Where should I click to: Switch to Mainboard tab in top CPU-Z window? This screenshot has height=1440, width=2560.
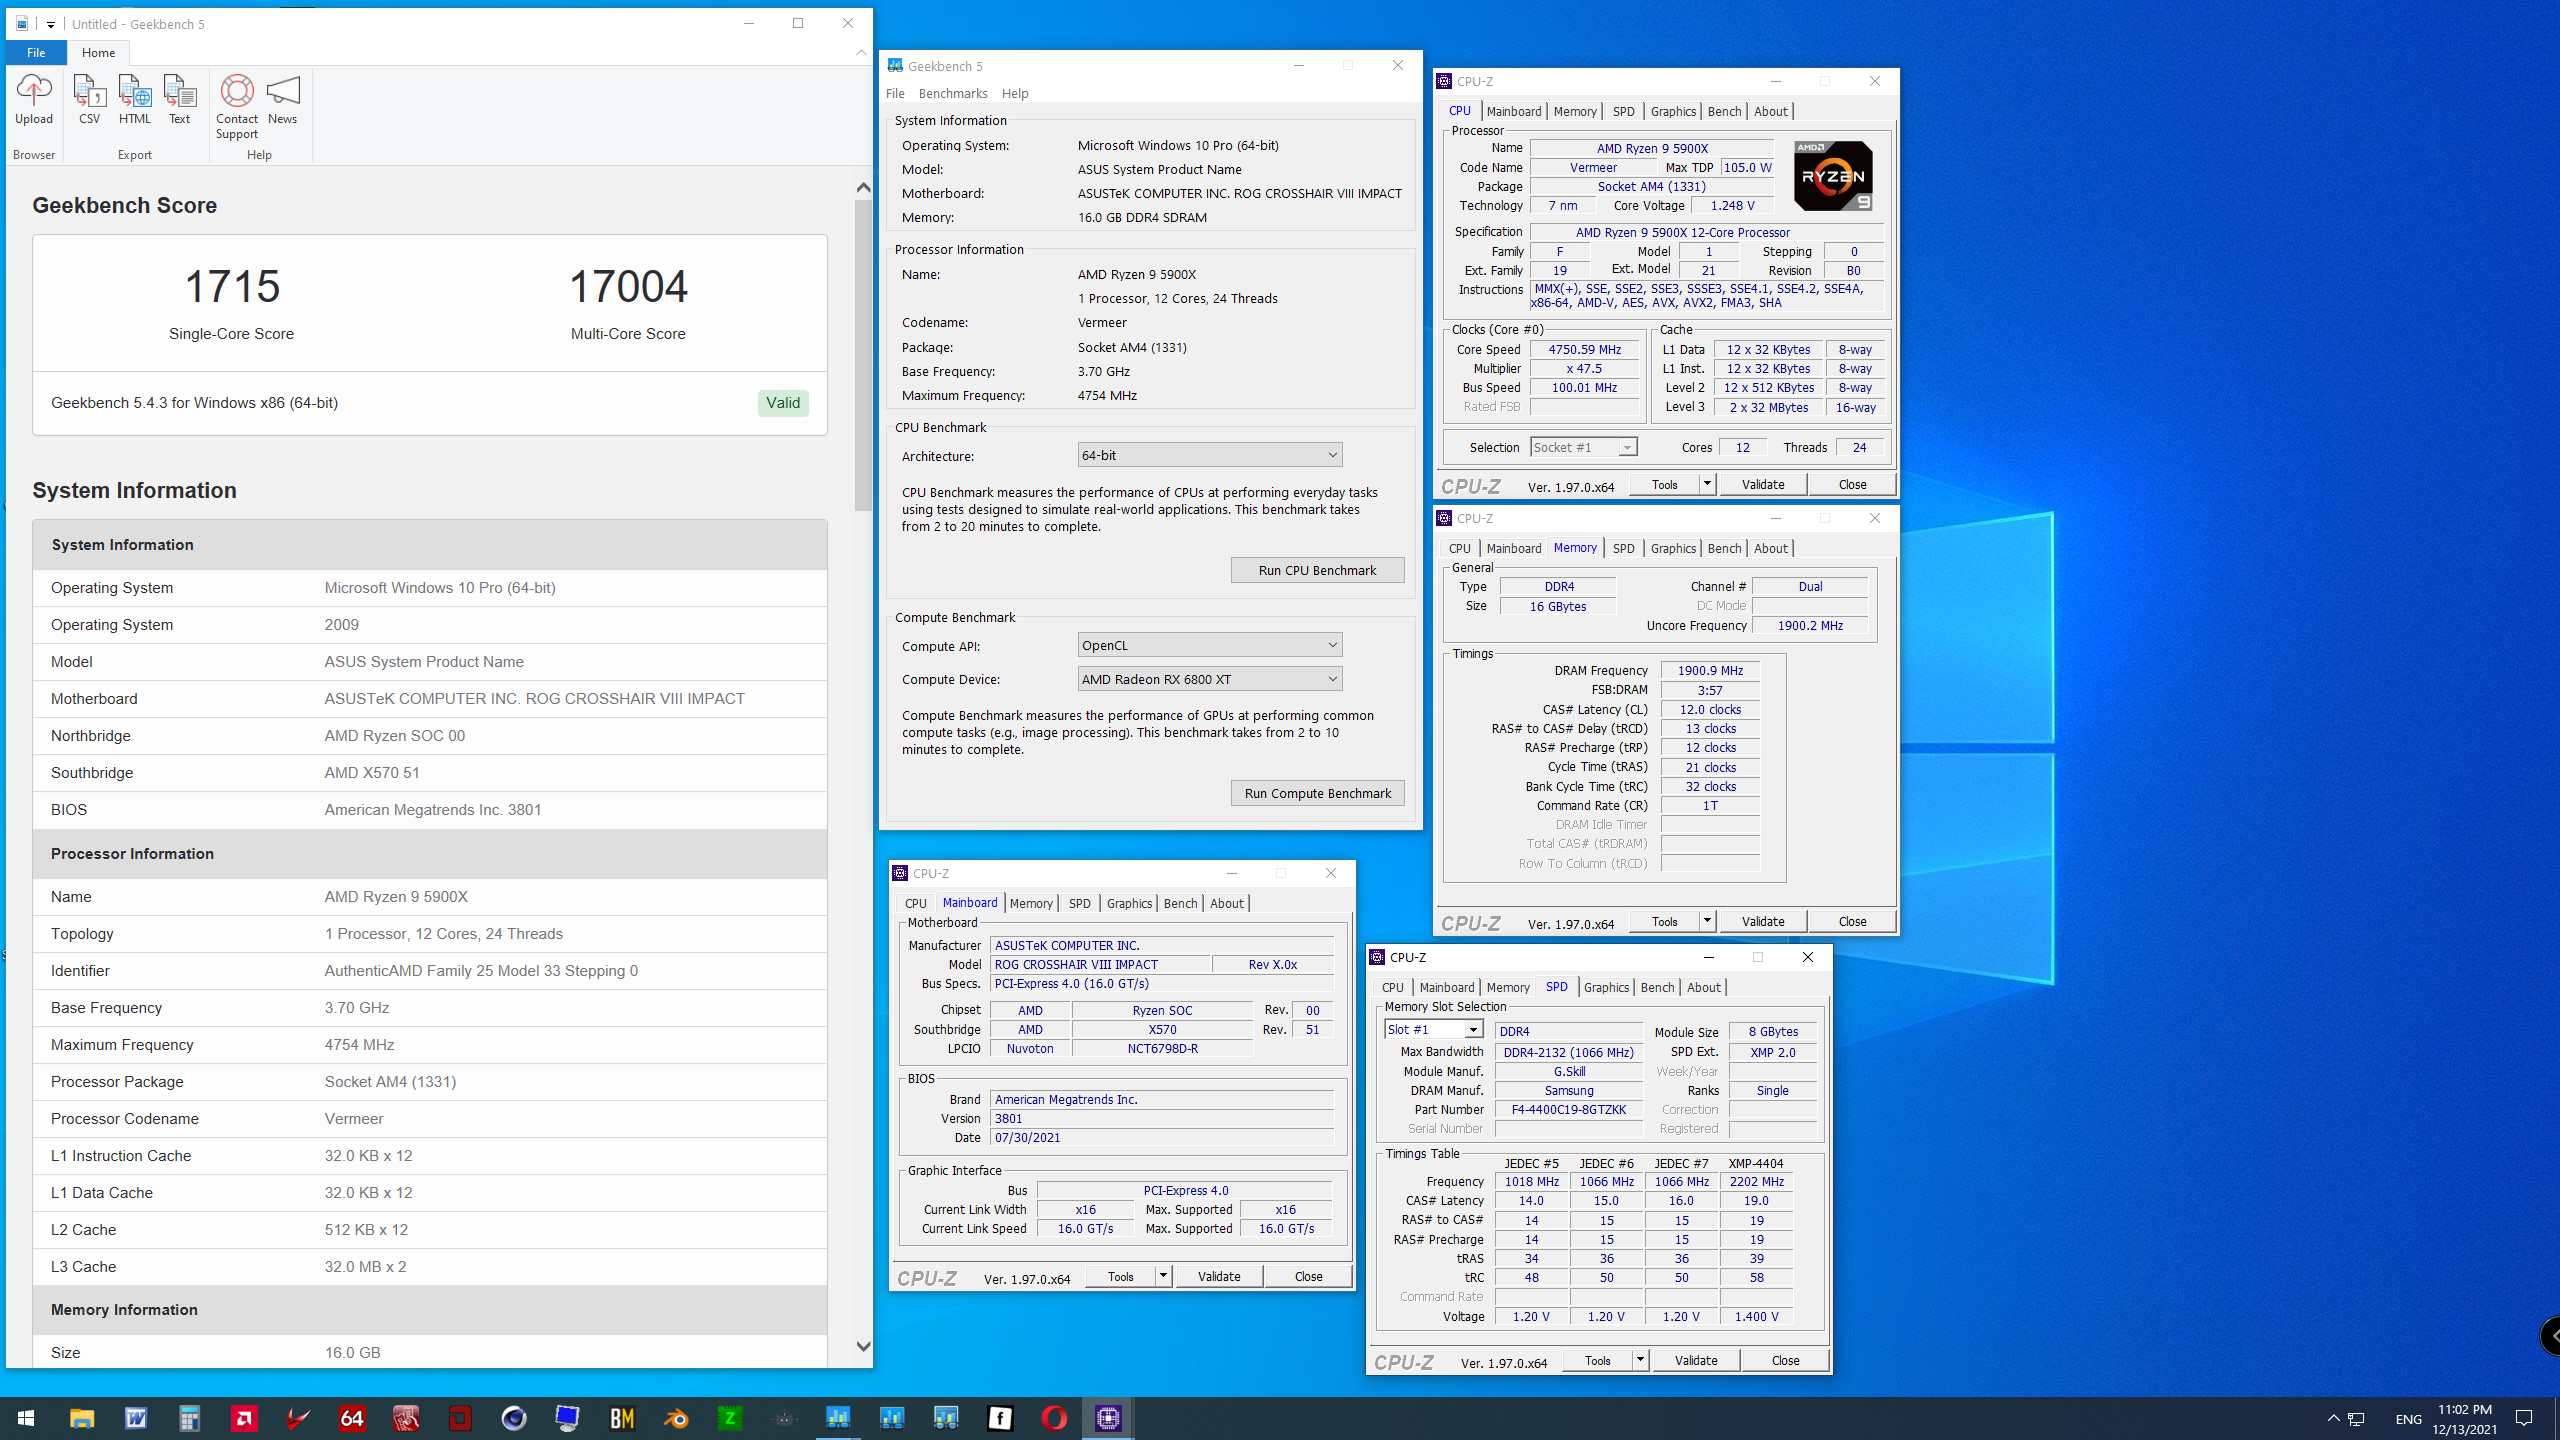point(1513,111)
